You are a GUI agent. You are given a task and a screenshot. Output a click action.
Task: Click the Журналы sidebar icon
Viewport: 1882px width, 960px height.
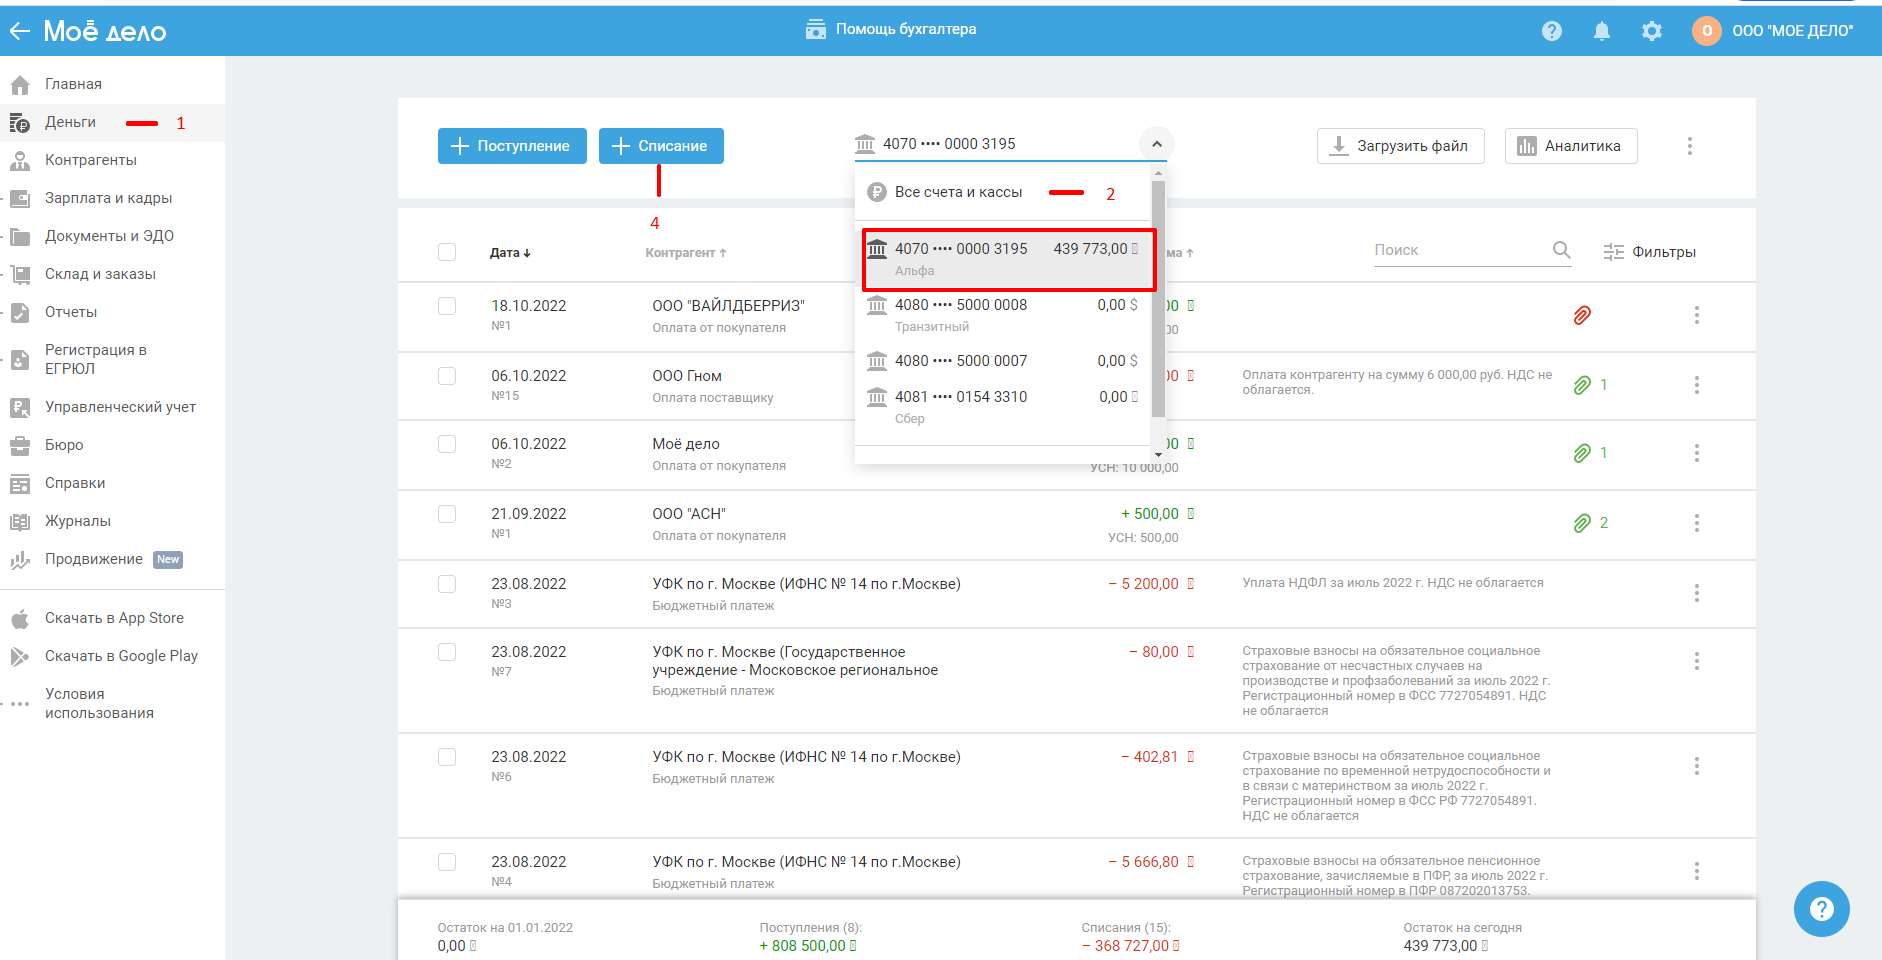pos(20,522)
